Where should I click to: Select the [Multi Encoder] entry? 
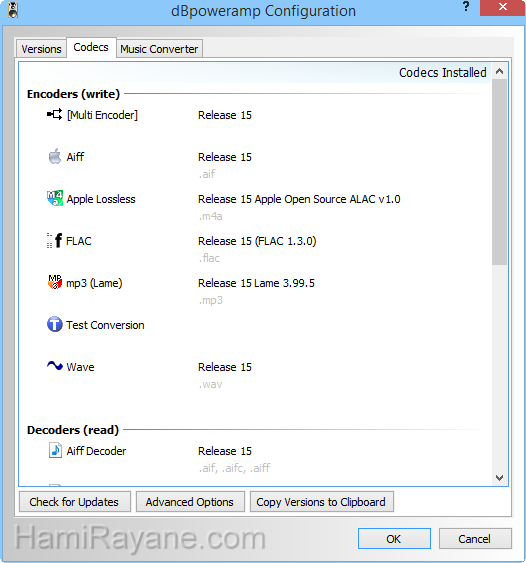click(102, 115)
